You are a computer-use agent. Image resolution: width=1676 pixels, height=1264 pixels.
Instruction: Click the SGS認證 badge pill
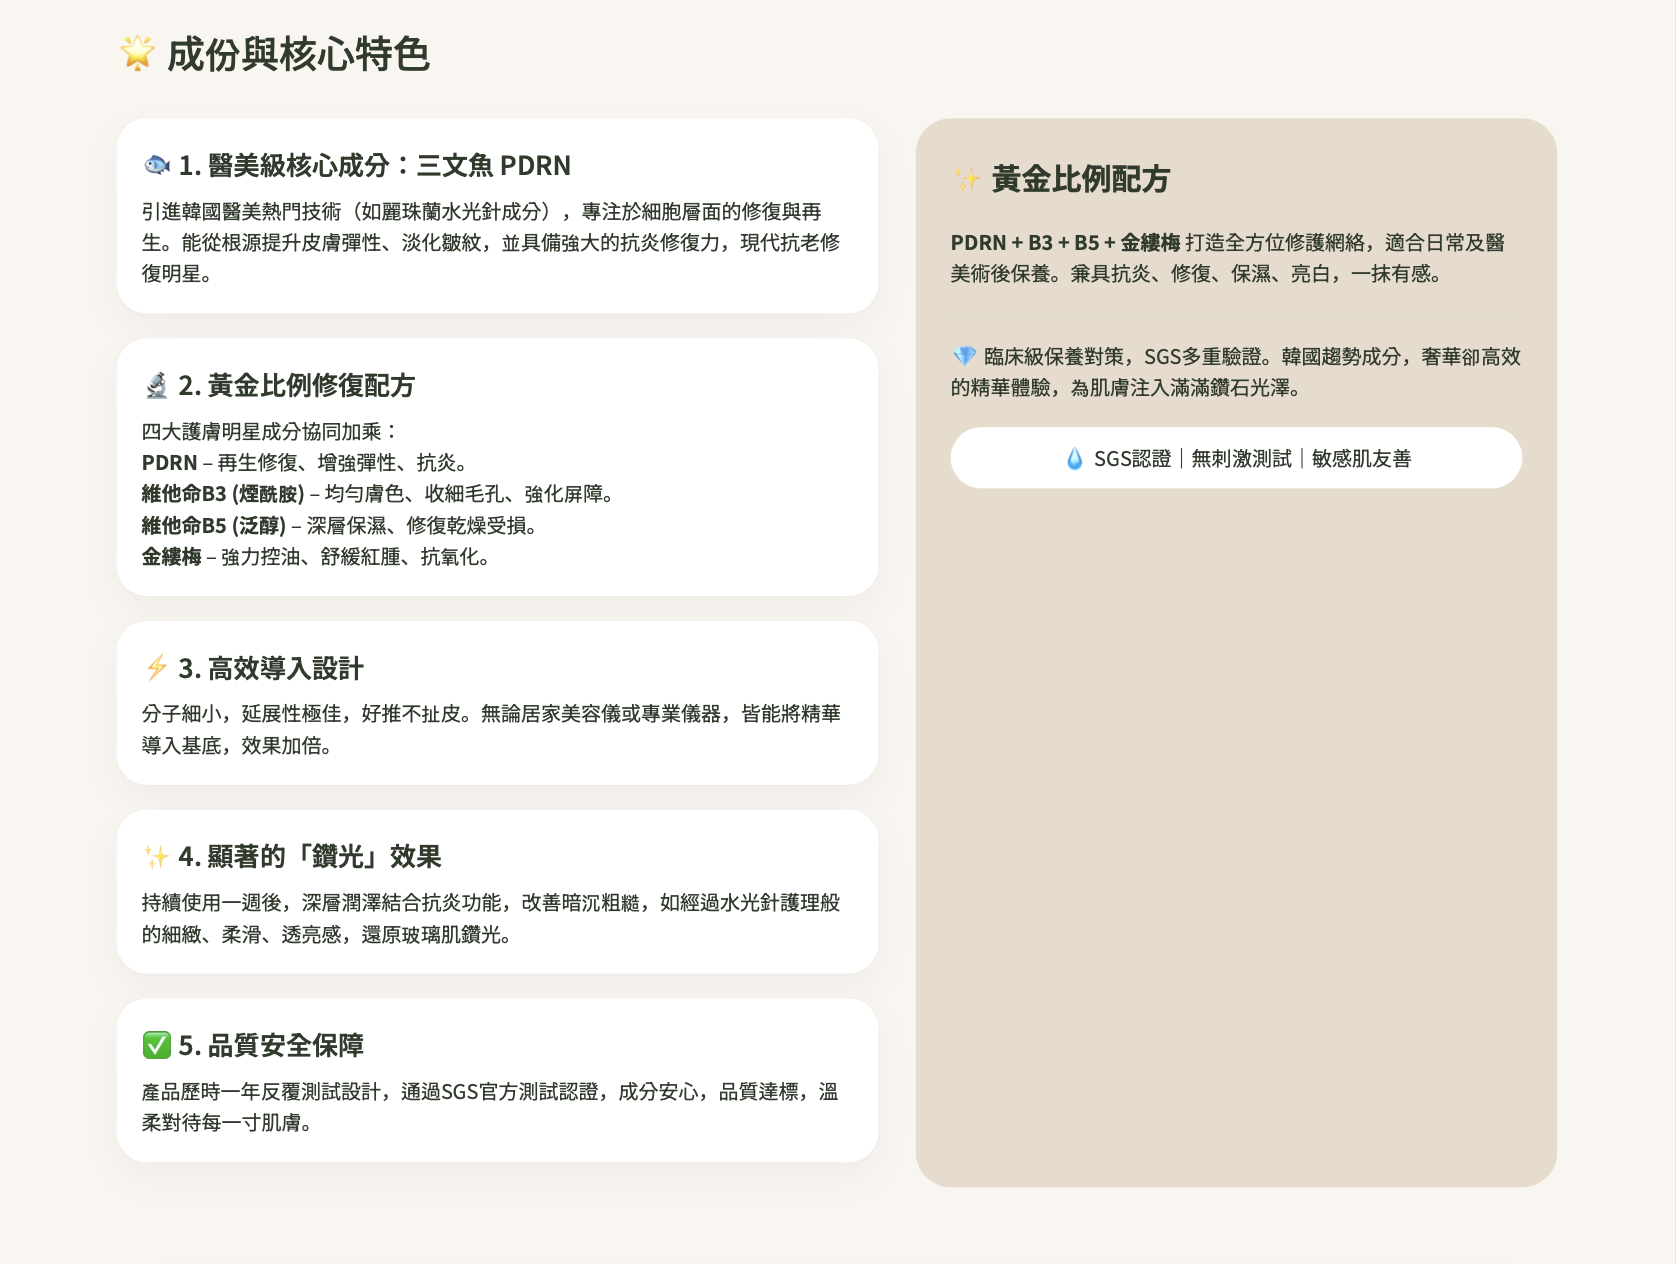(1236, 458)
